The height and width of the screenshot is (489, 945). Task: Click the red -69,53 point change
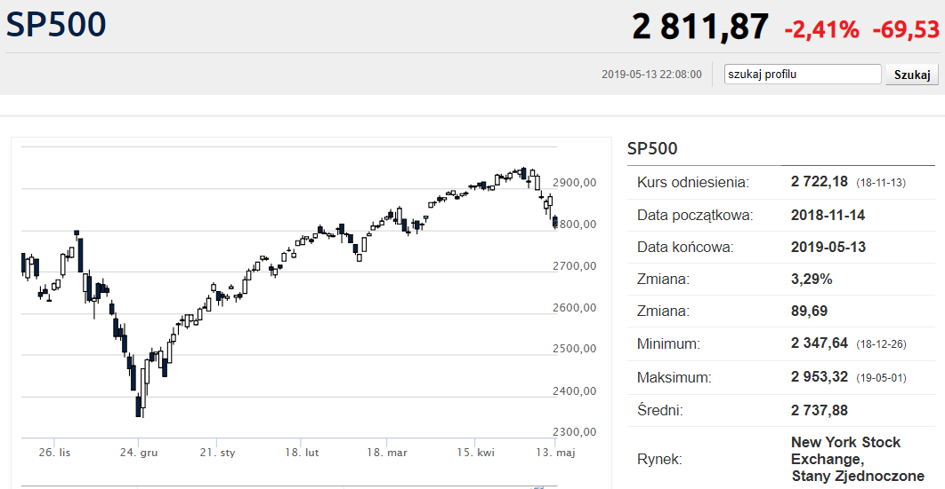(906, 29)
